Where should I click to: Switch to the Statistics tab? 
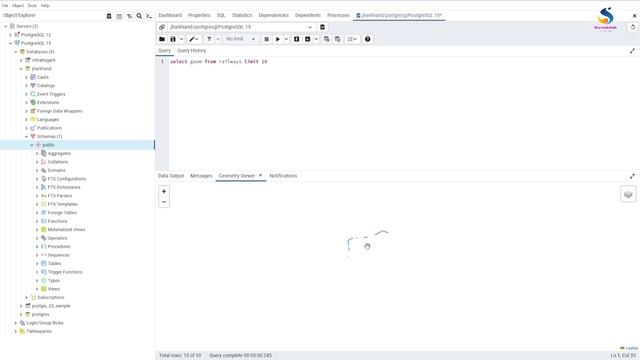pyautogui.click(x=242, y=16)
